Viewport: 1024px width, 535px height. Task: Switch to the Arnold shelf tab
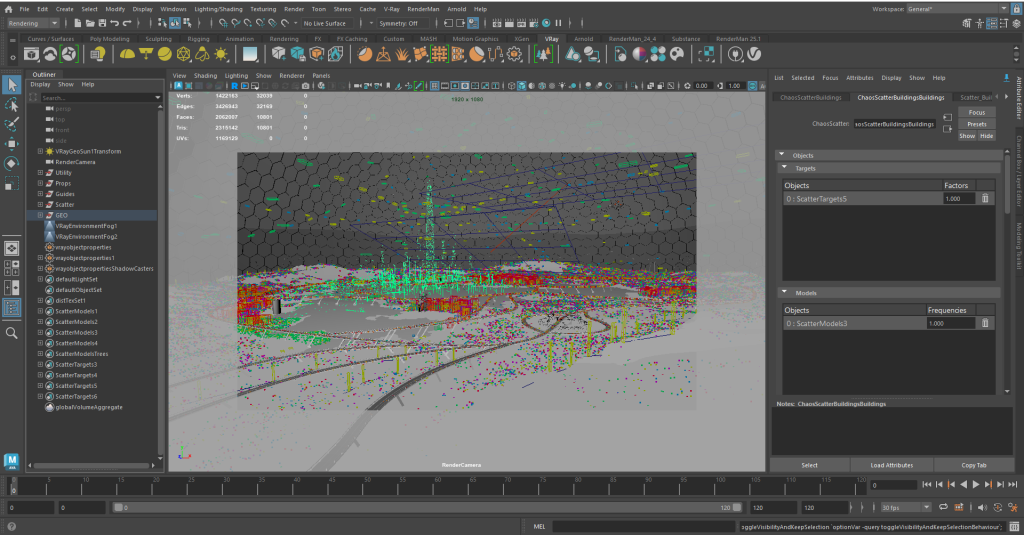tap(583, 38)
